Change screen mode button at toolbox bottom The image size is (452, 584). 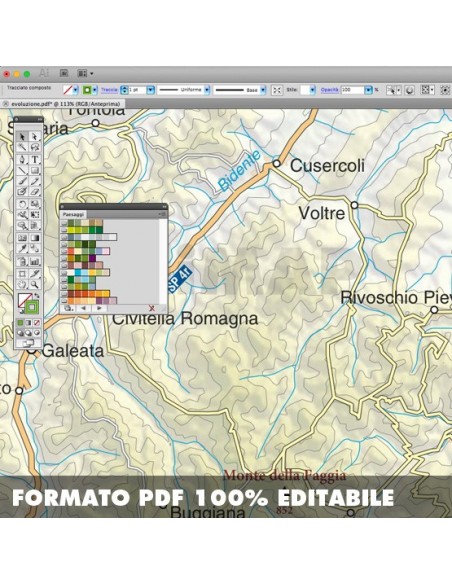tap(29, 343)
